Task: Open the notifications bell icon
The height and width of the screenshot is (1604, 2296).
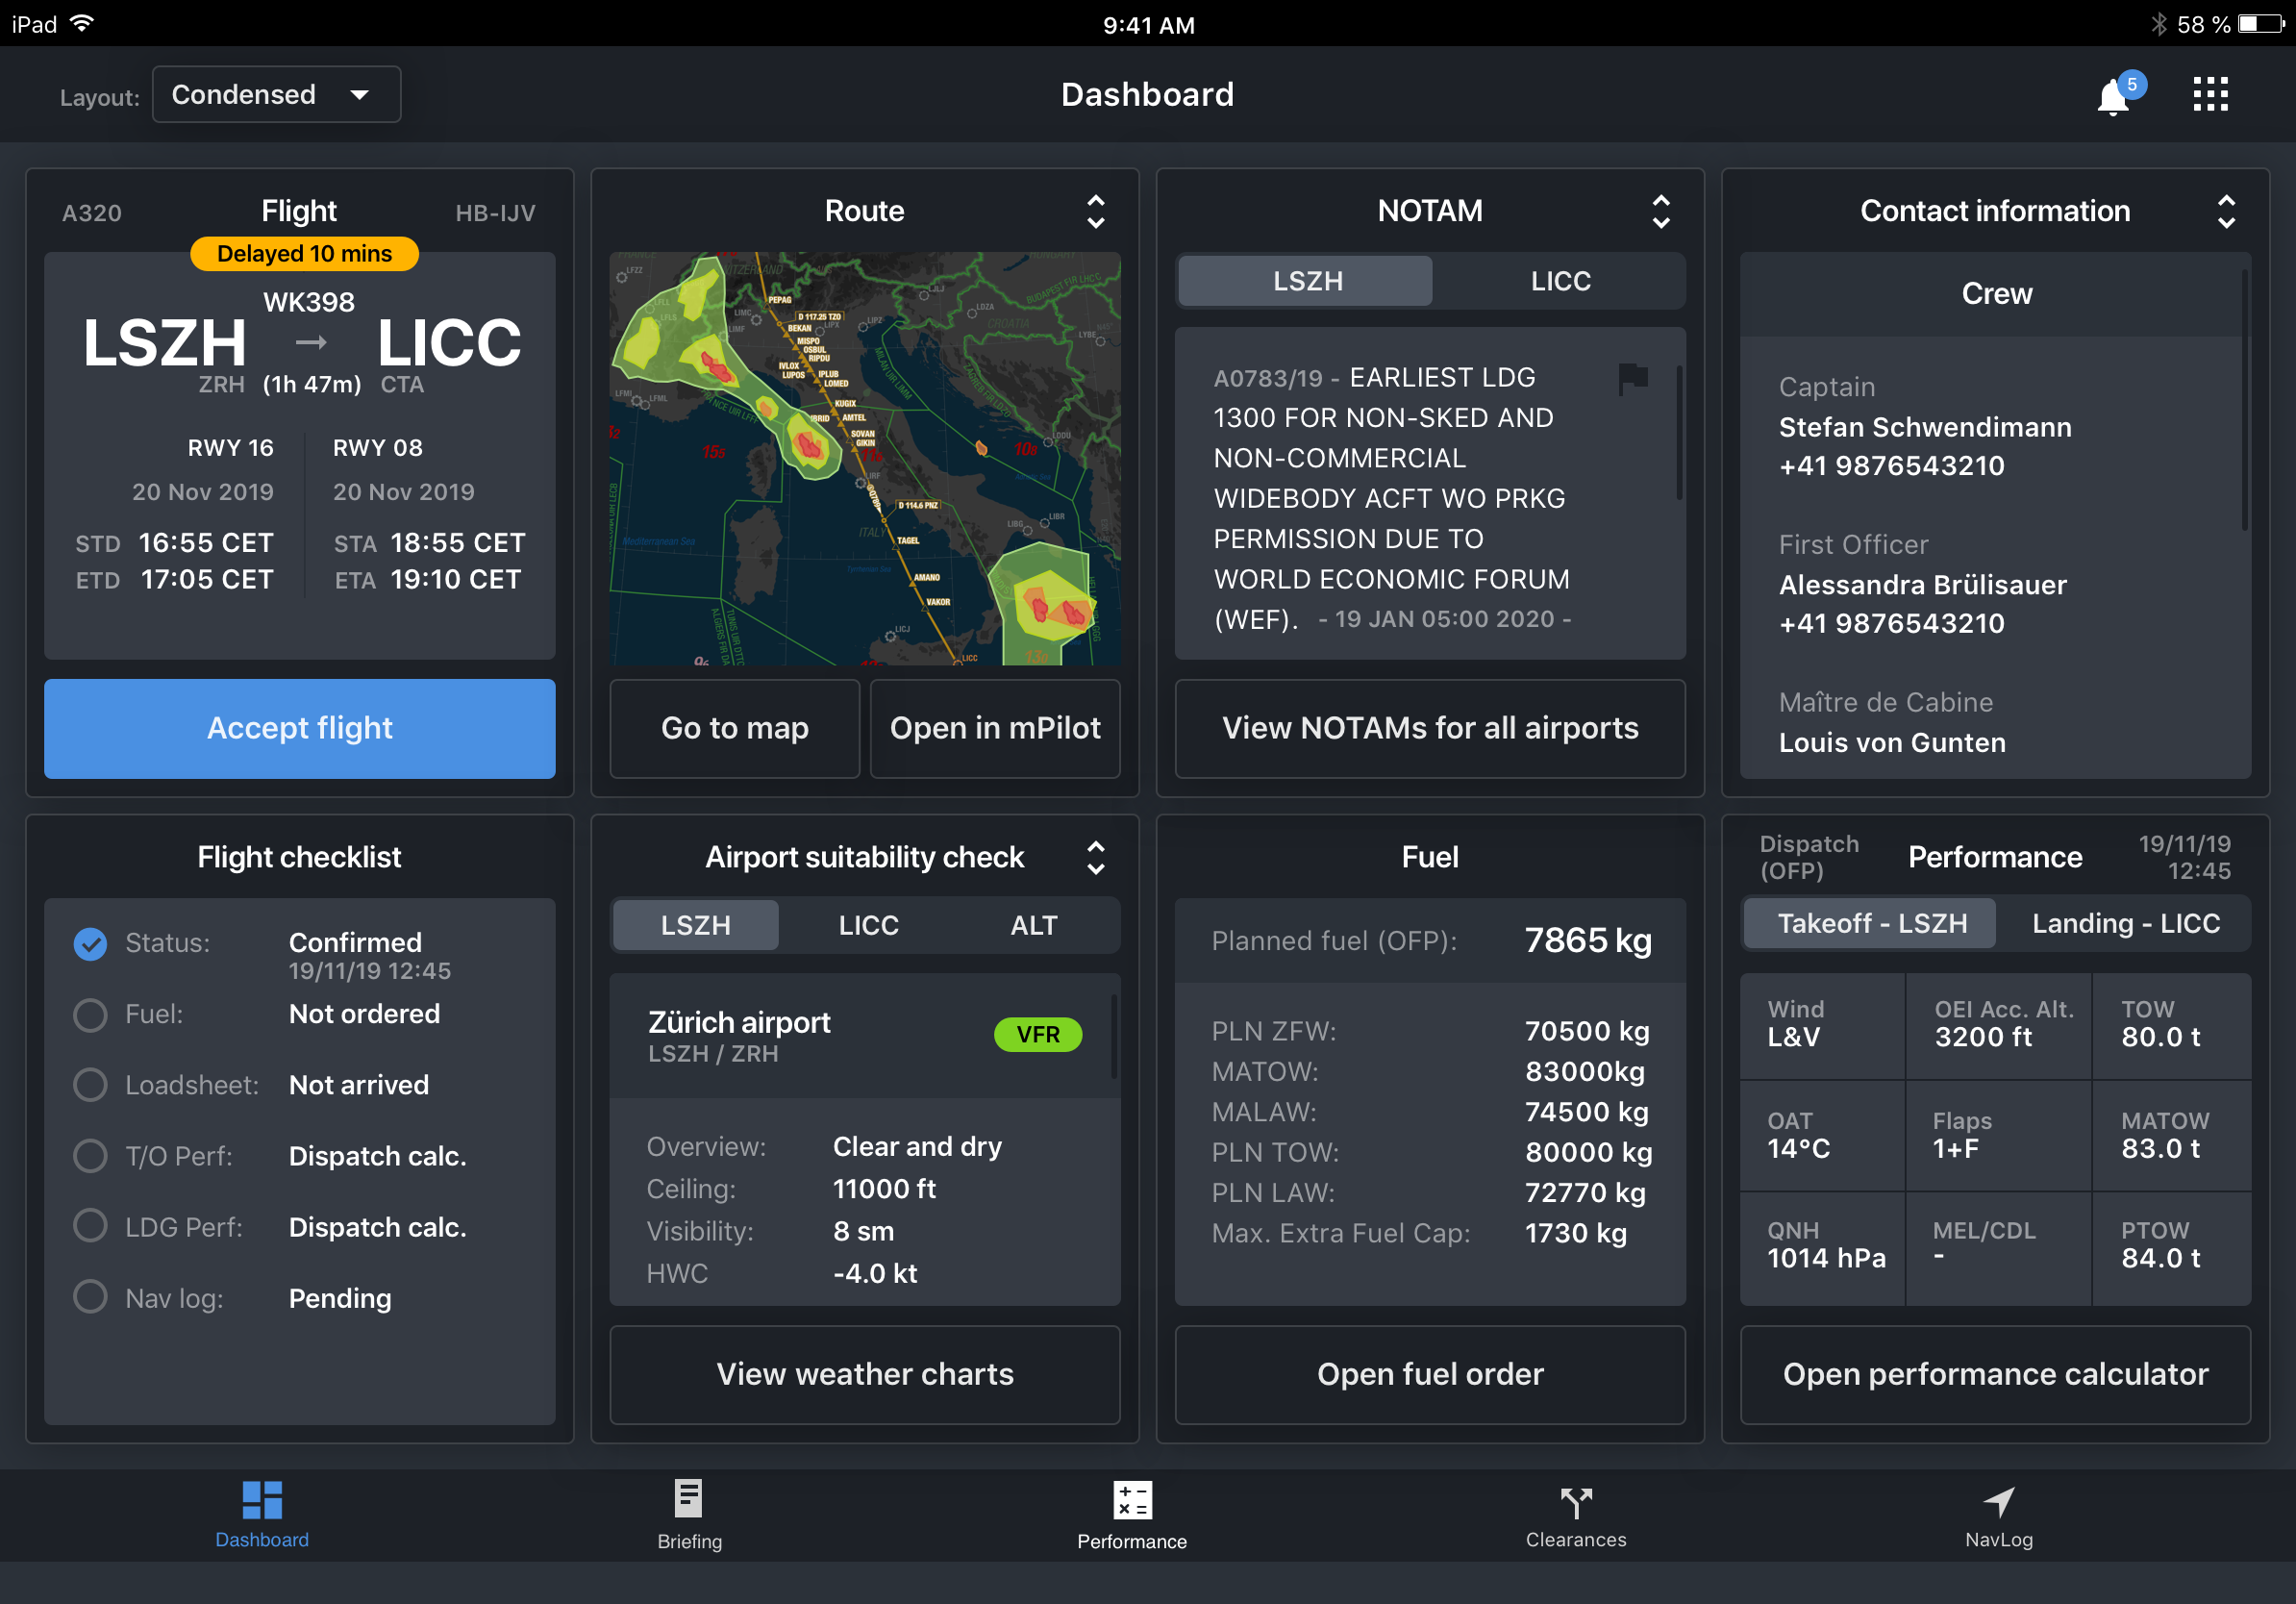Action: tap(2113, 97)
